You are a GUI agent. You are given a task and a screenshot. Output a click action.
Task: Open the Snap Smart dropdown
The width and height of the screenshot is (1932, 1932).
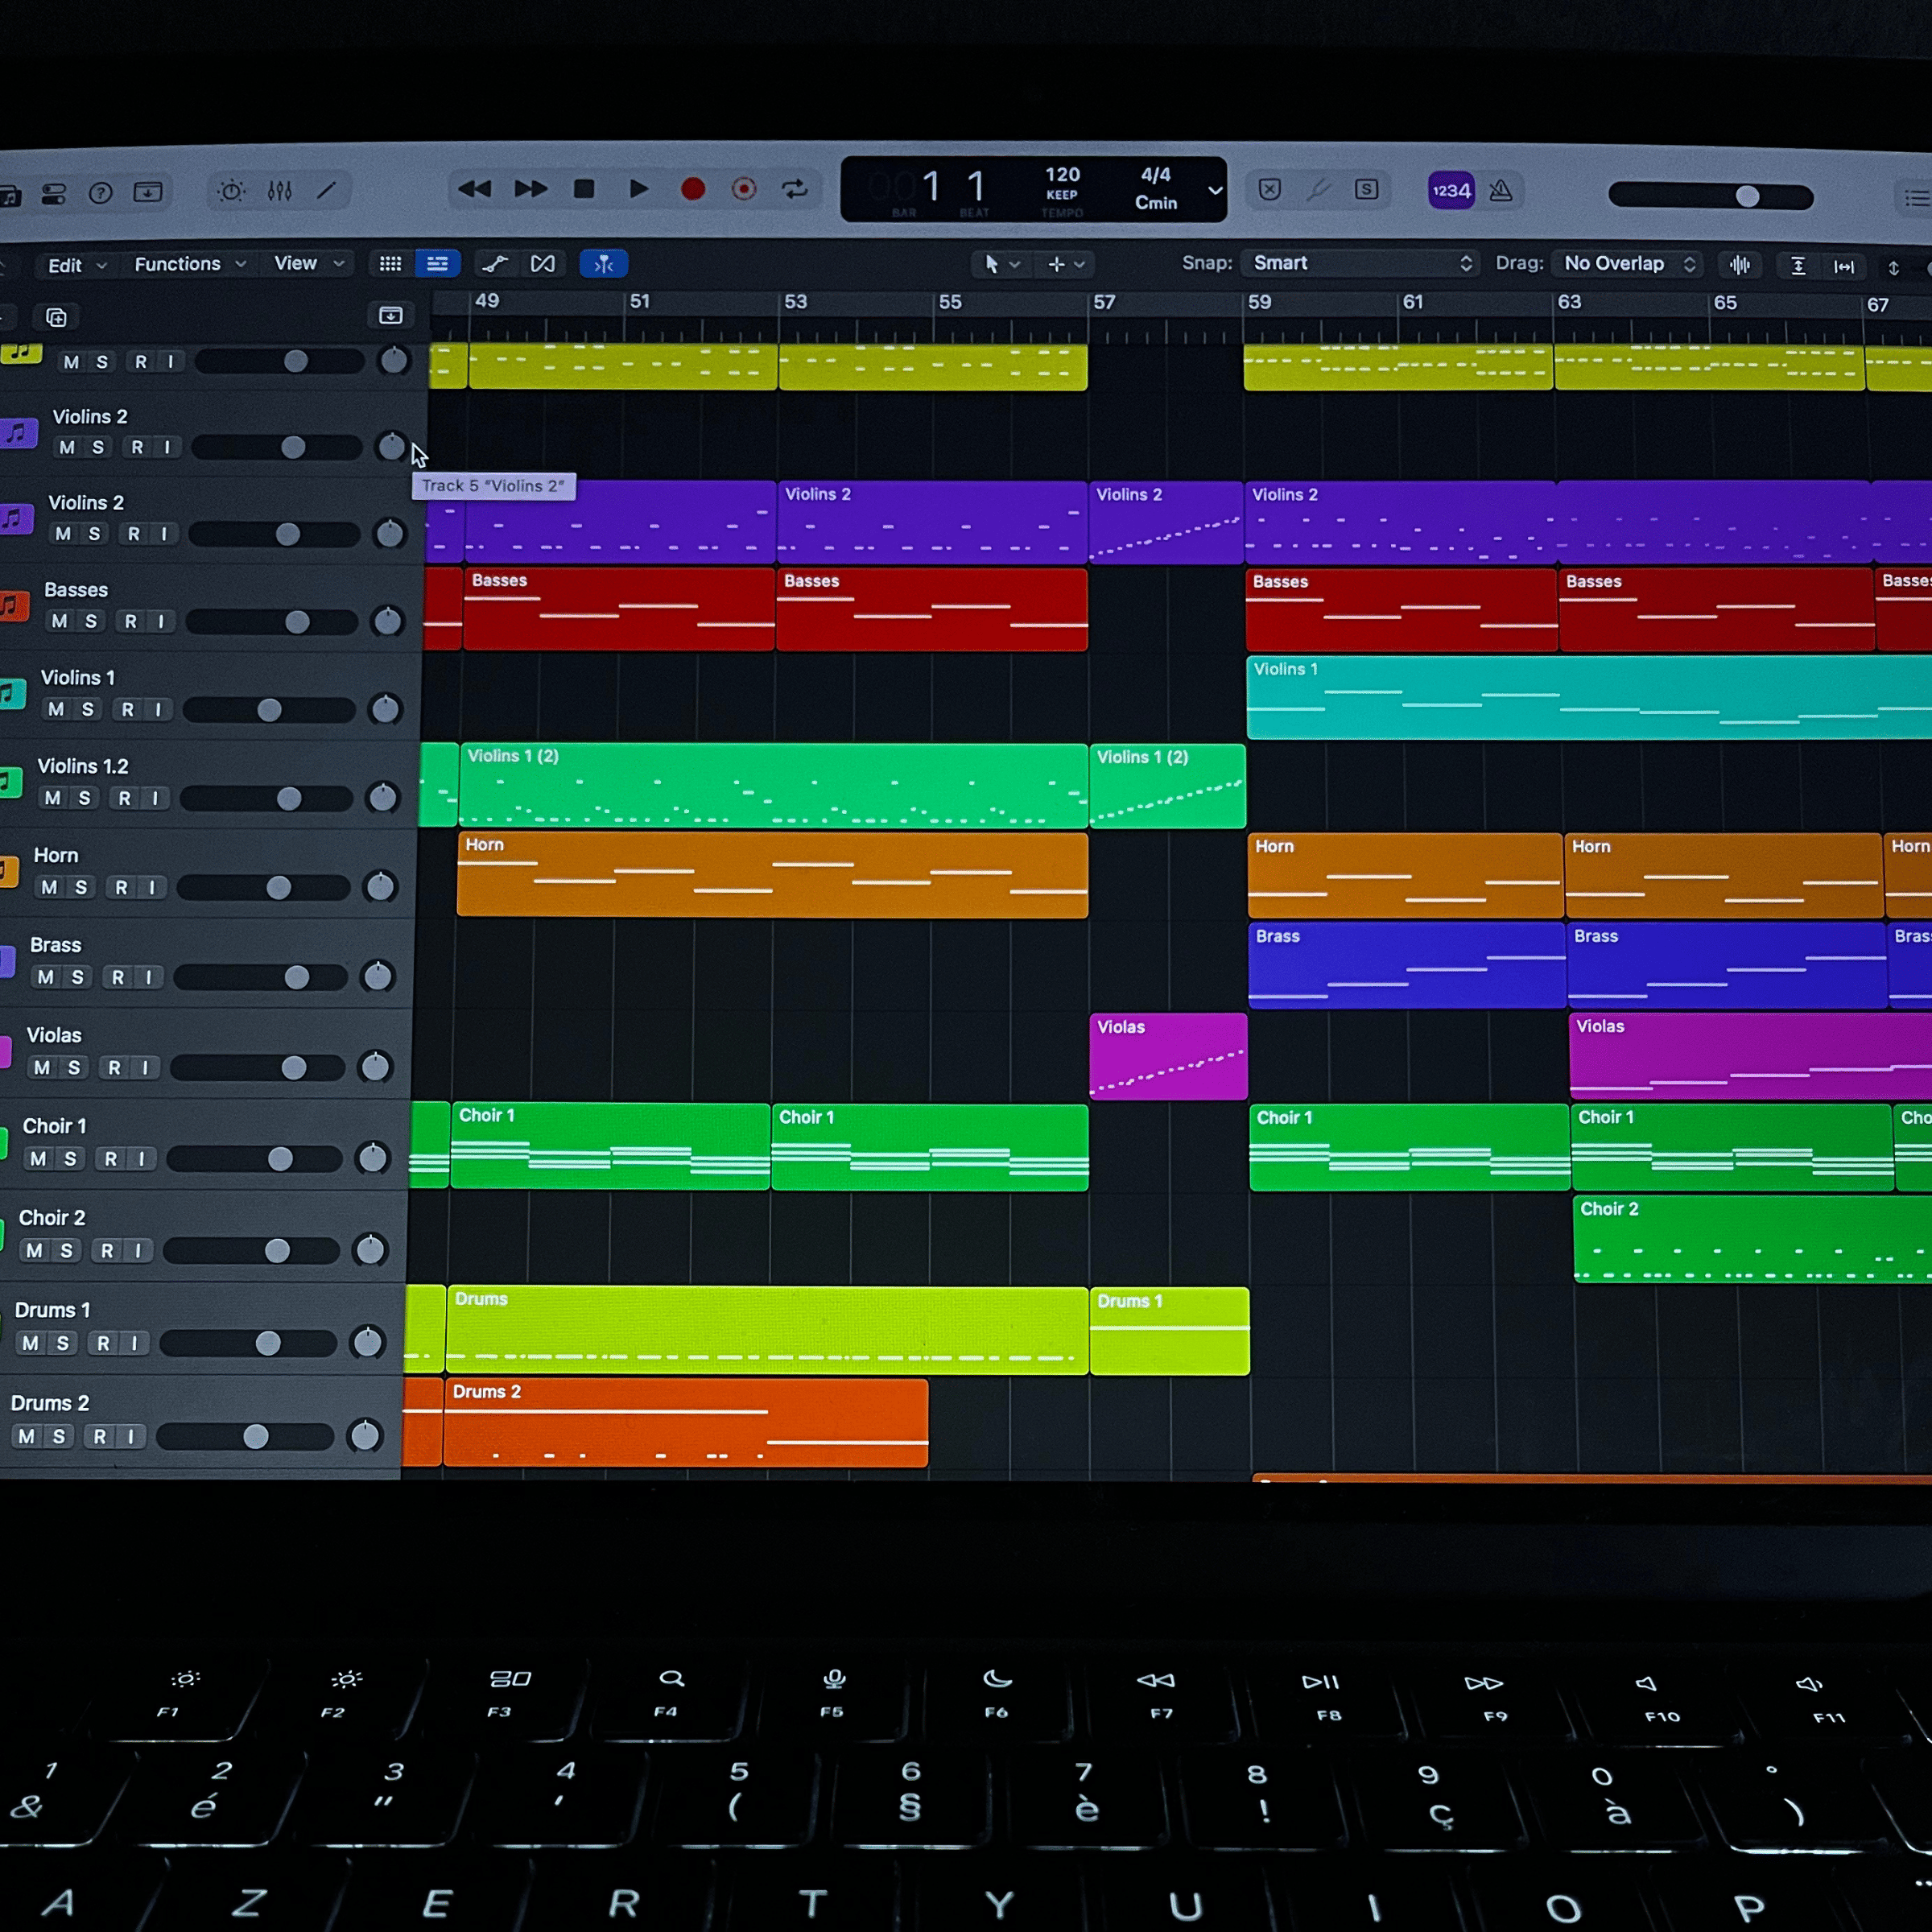point(1361,263)
